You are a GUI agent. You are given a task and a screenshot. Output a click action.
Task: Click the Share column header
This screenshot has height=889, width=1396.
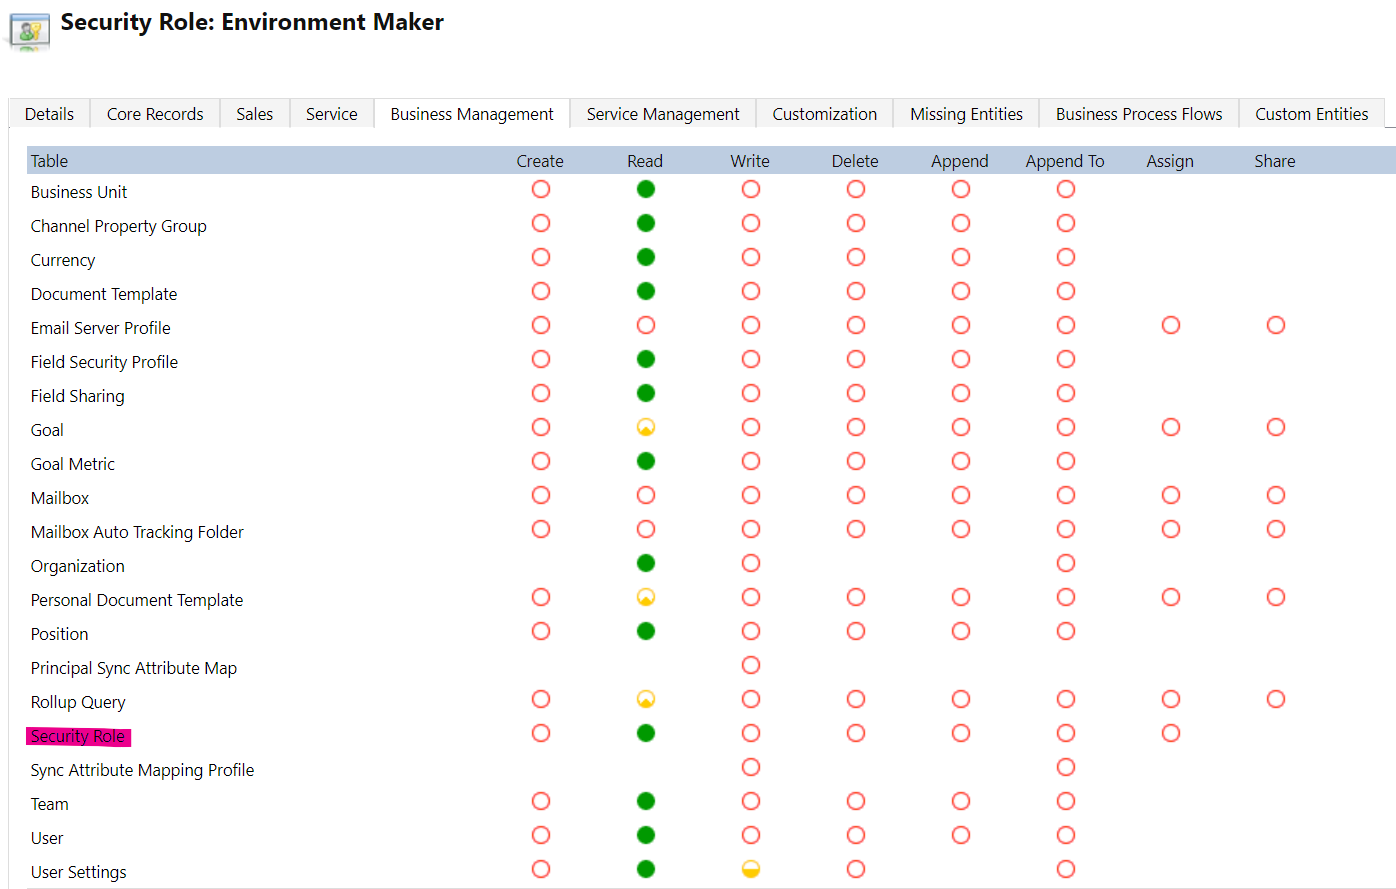click(x=1274, y=160)
